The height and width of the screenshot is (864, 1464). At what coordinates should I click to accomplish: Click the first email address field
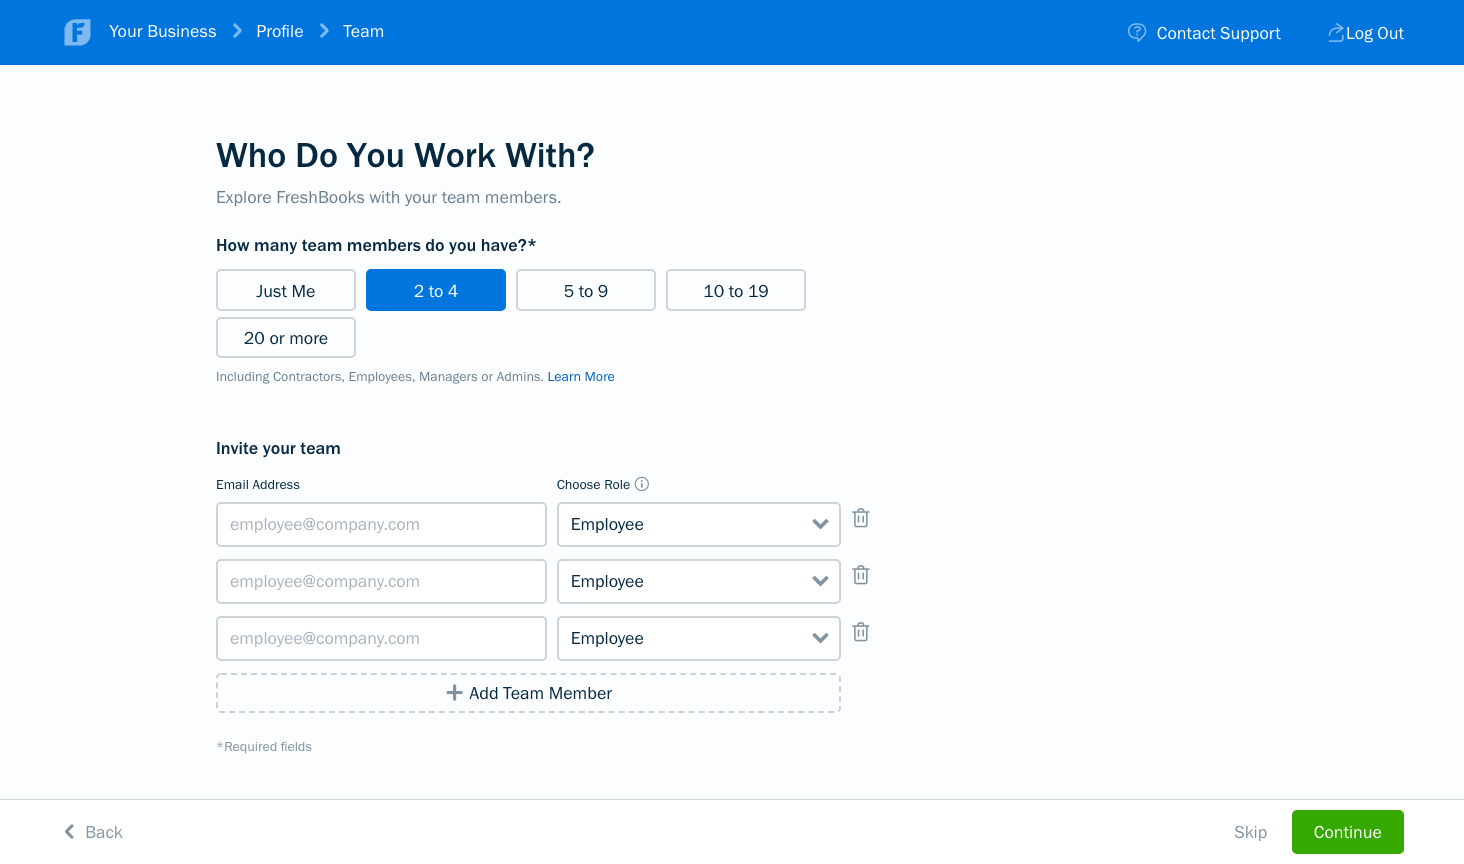click(x=381, y=524)
